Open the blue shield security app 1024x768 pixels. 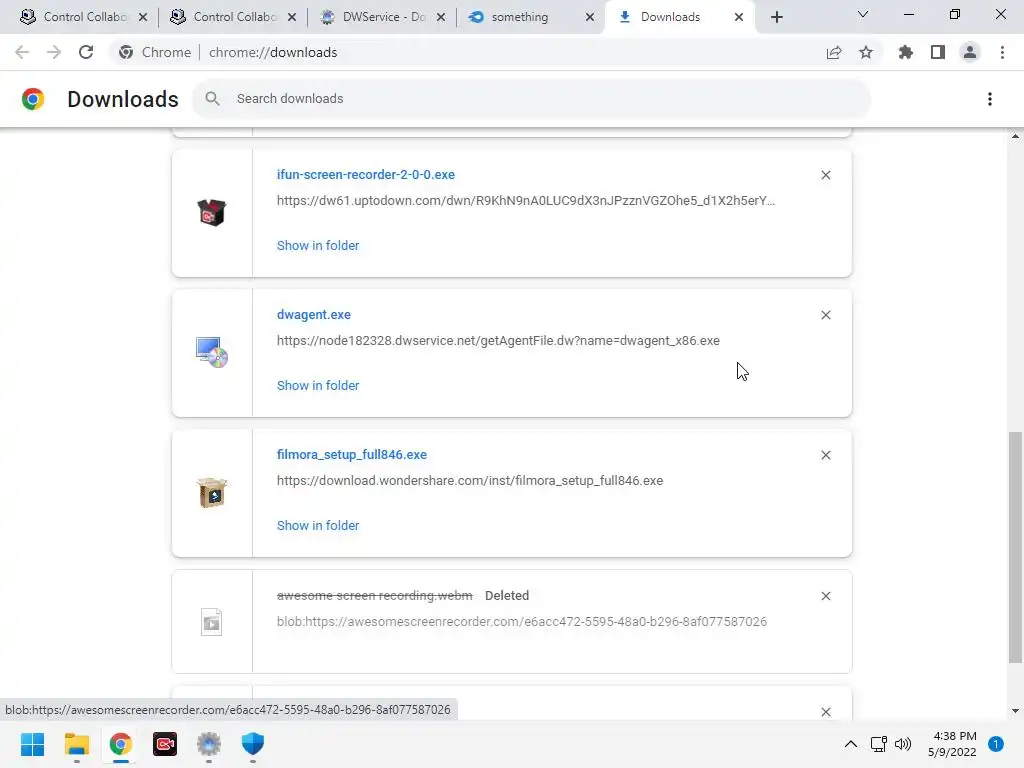click(x=253, y=744)
